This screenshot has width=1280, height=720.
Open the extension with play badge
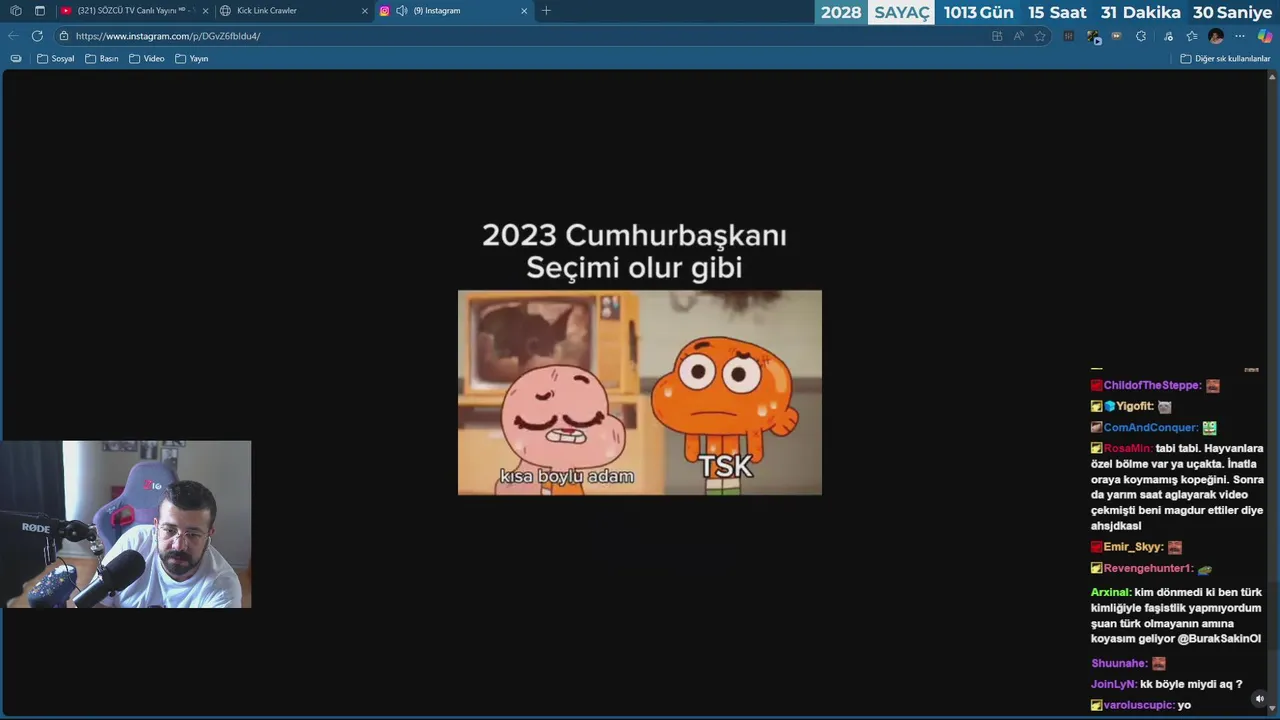1093,37
